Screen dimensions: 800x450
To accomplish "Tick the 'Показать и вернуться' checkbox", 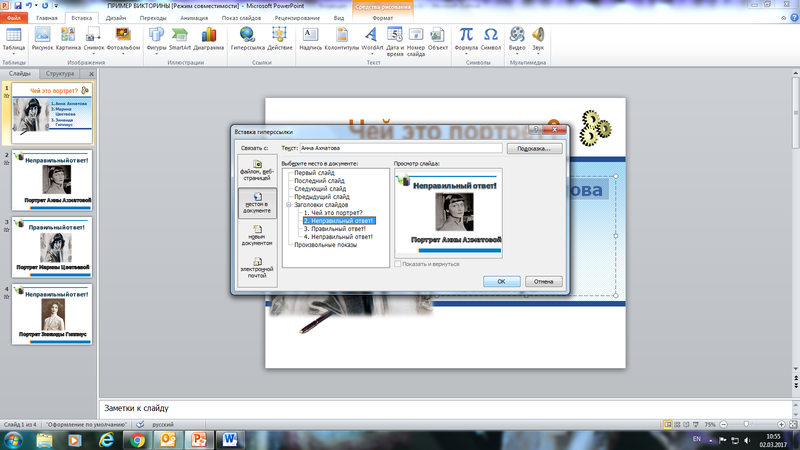I will pyautogui.click(x=398, y=264).
